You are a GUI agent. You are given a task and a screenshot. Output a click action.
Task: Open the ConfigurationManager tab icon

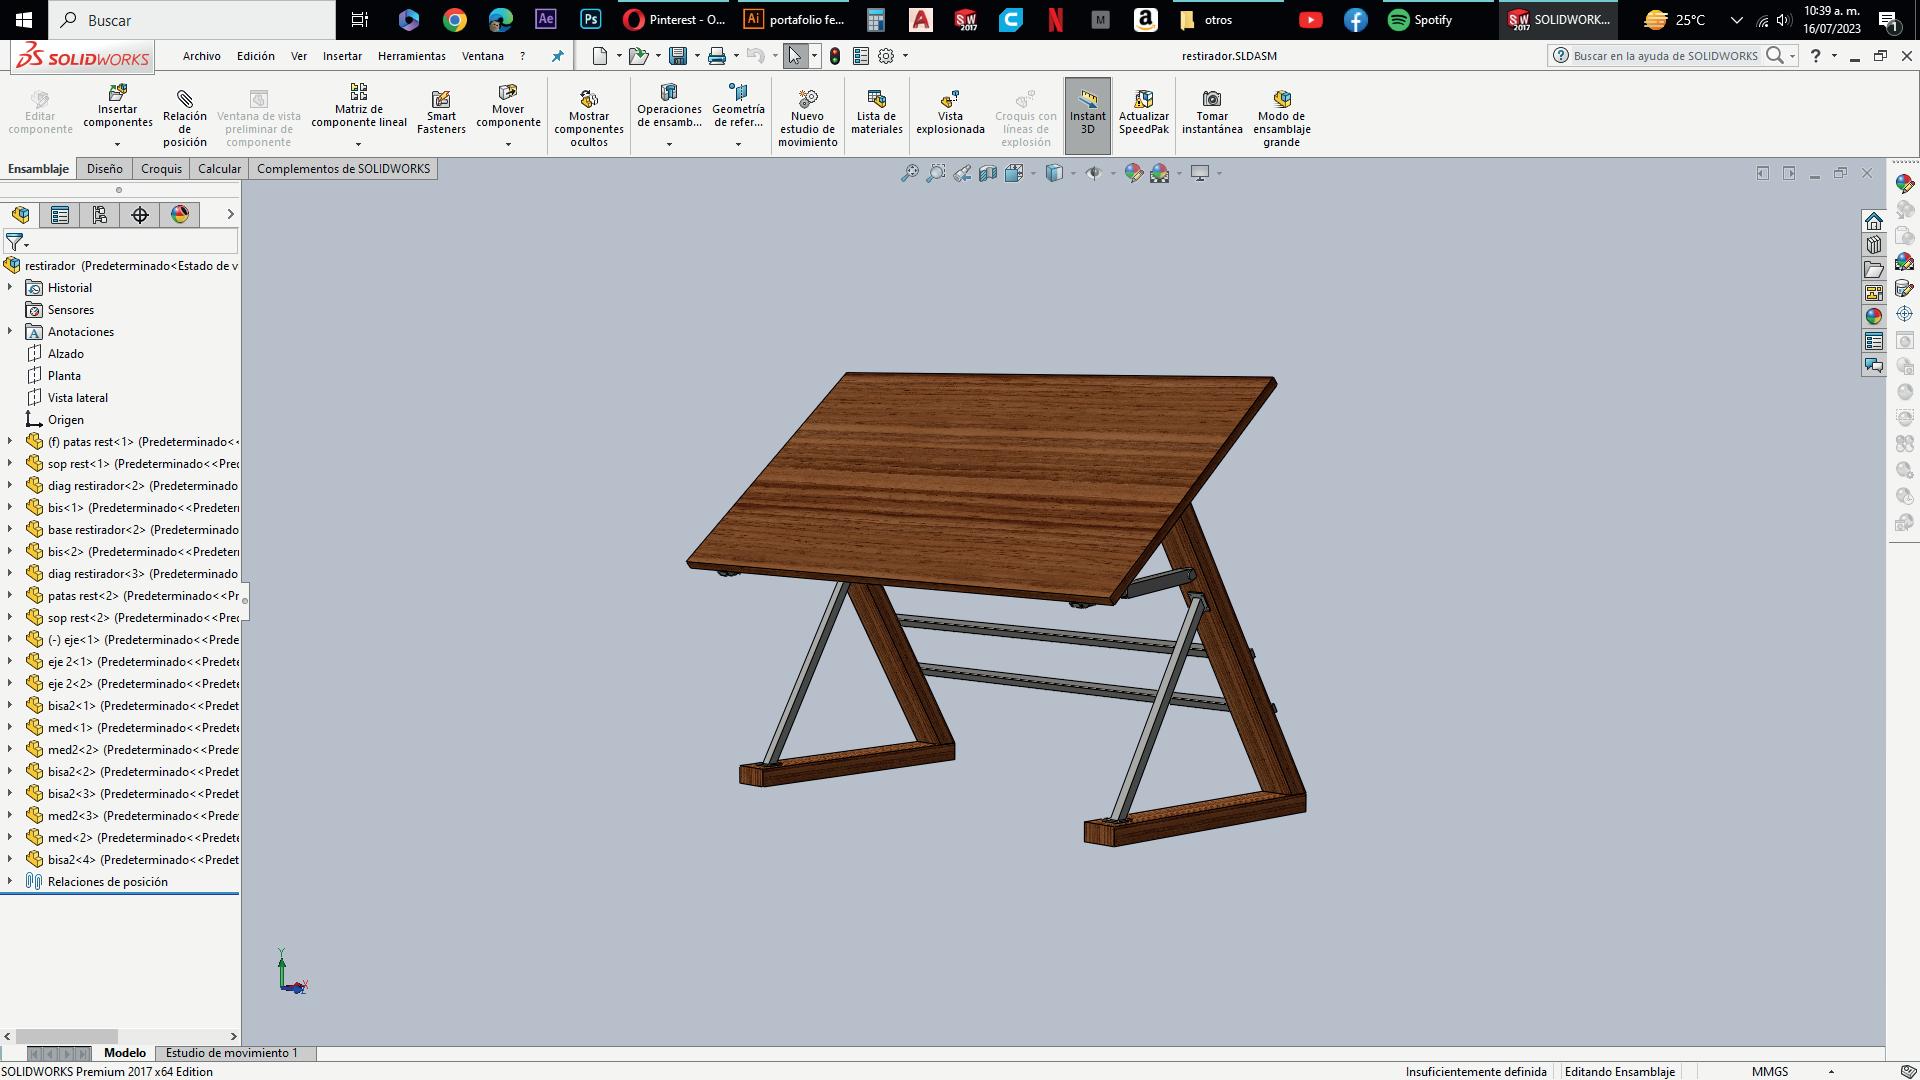[100, 215]
